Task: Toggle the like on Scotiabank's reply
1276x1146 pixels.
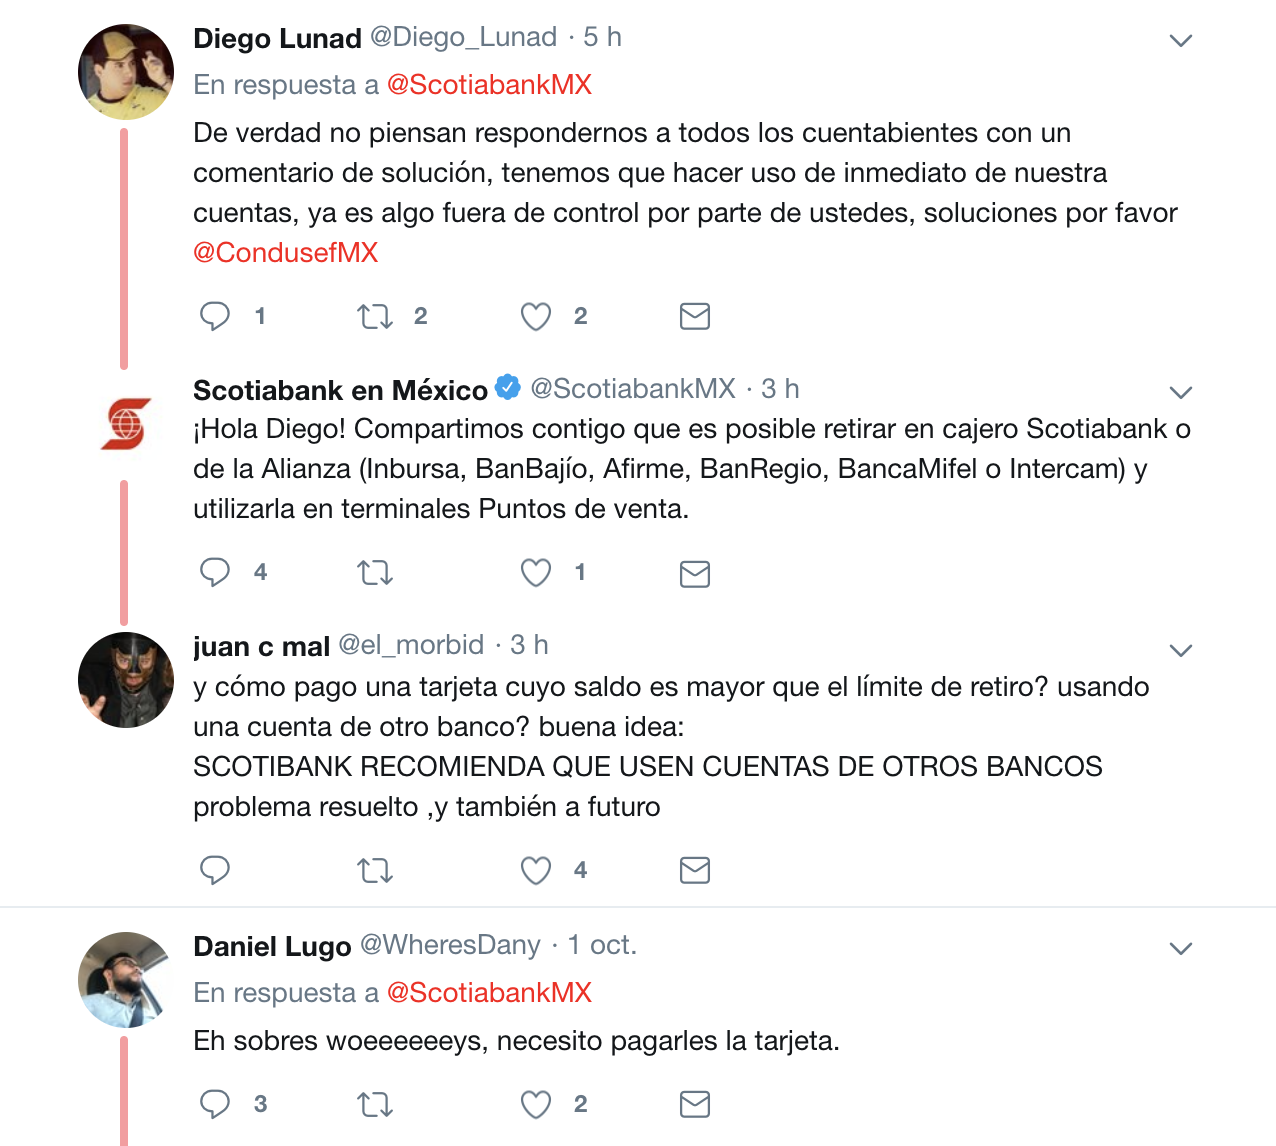Action: pyautogui.click(x=535, y=573)
